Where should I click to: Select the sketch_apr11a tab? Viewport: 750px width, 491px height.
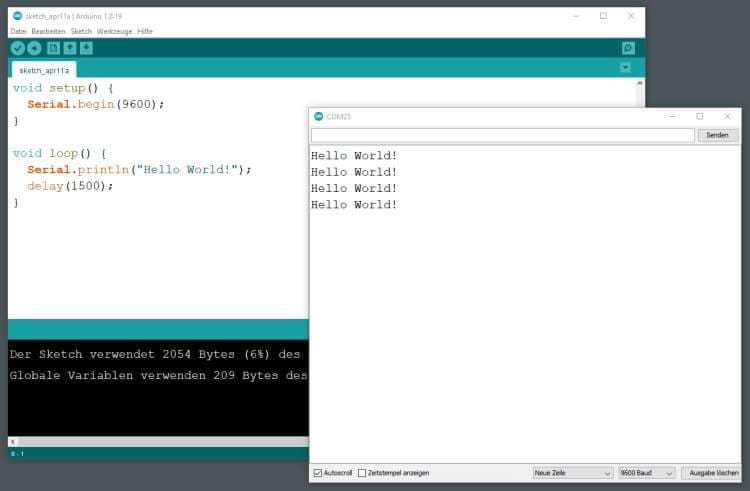tap(44, 70)
